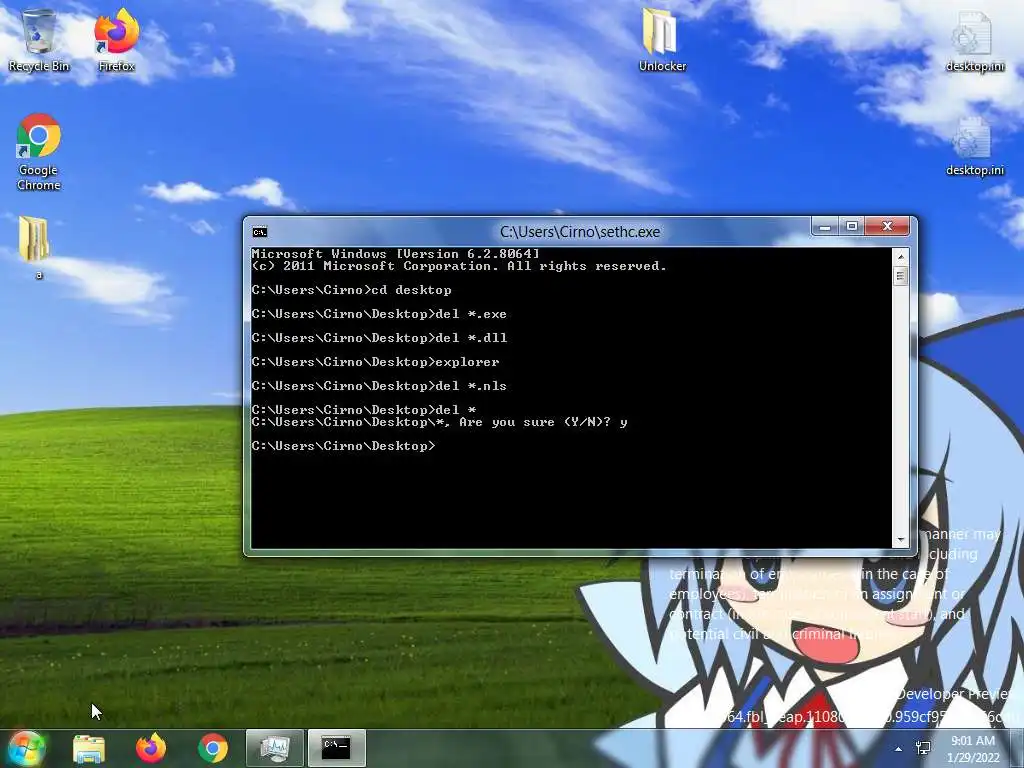This screenshot has width=1024, height=768.
Task: Open the Recycle Bin desktop icon
Action: click(x=39, y=39)
